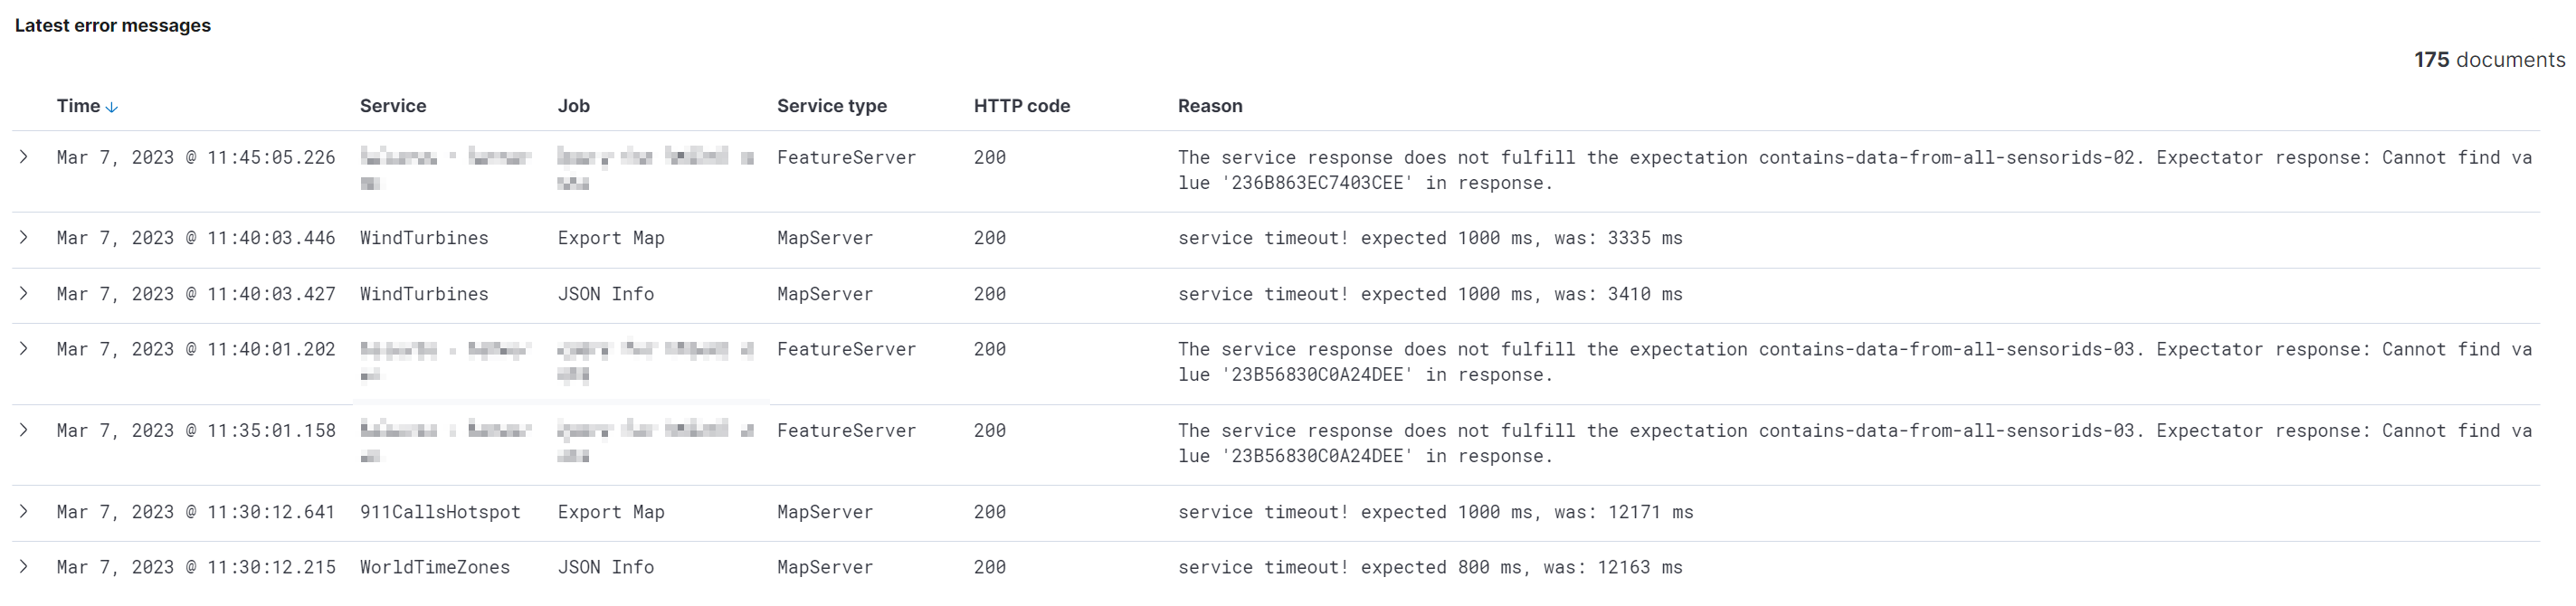2576x606 pixels.
Task: Click the Latest error messages heading
Action: coord(113,25)
